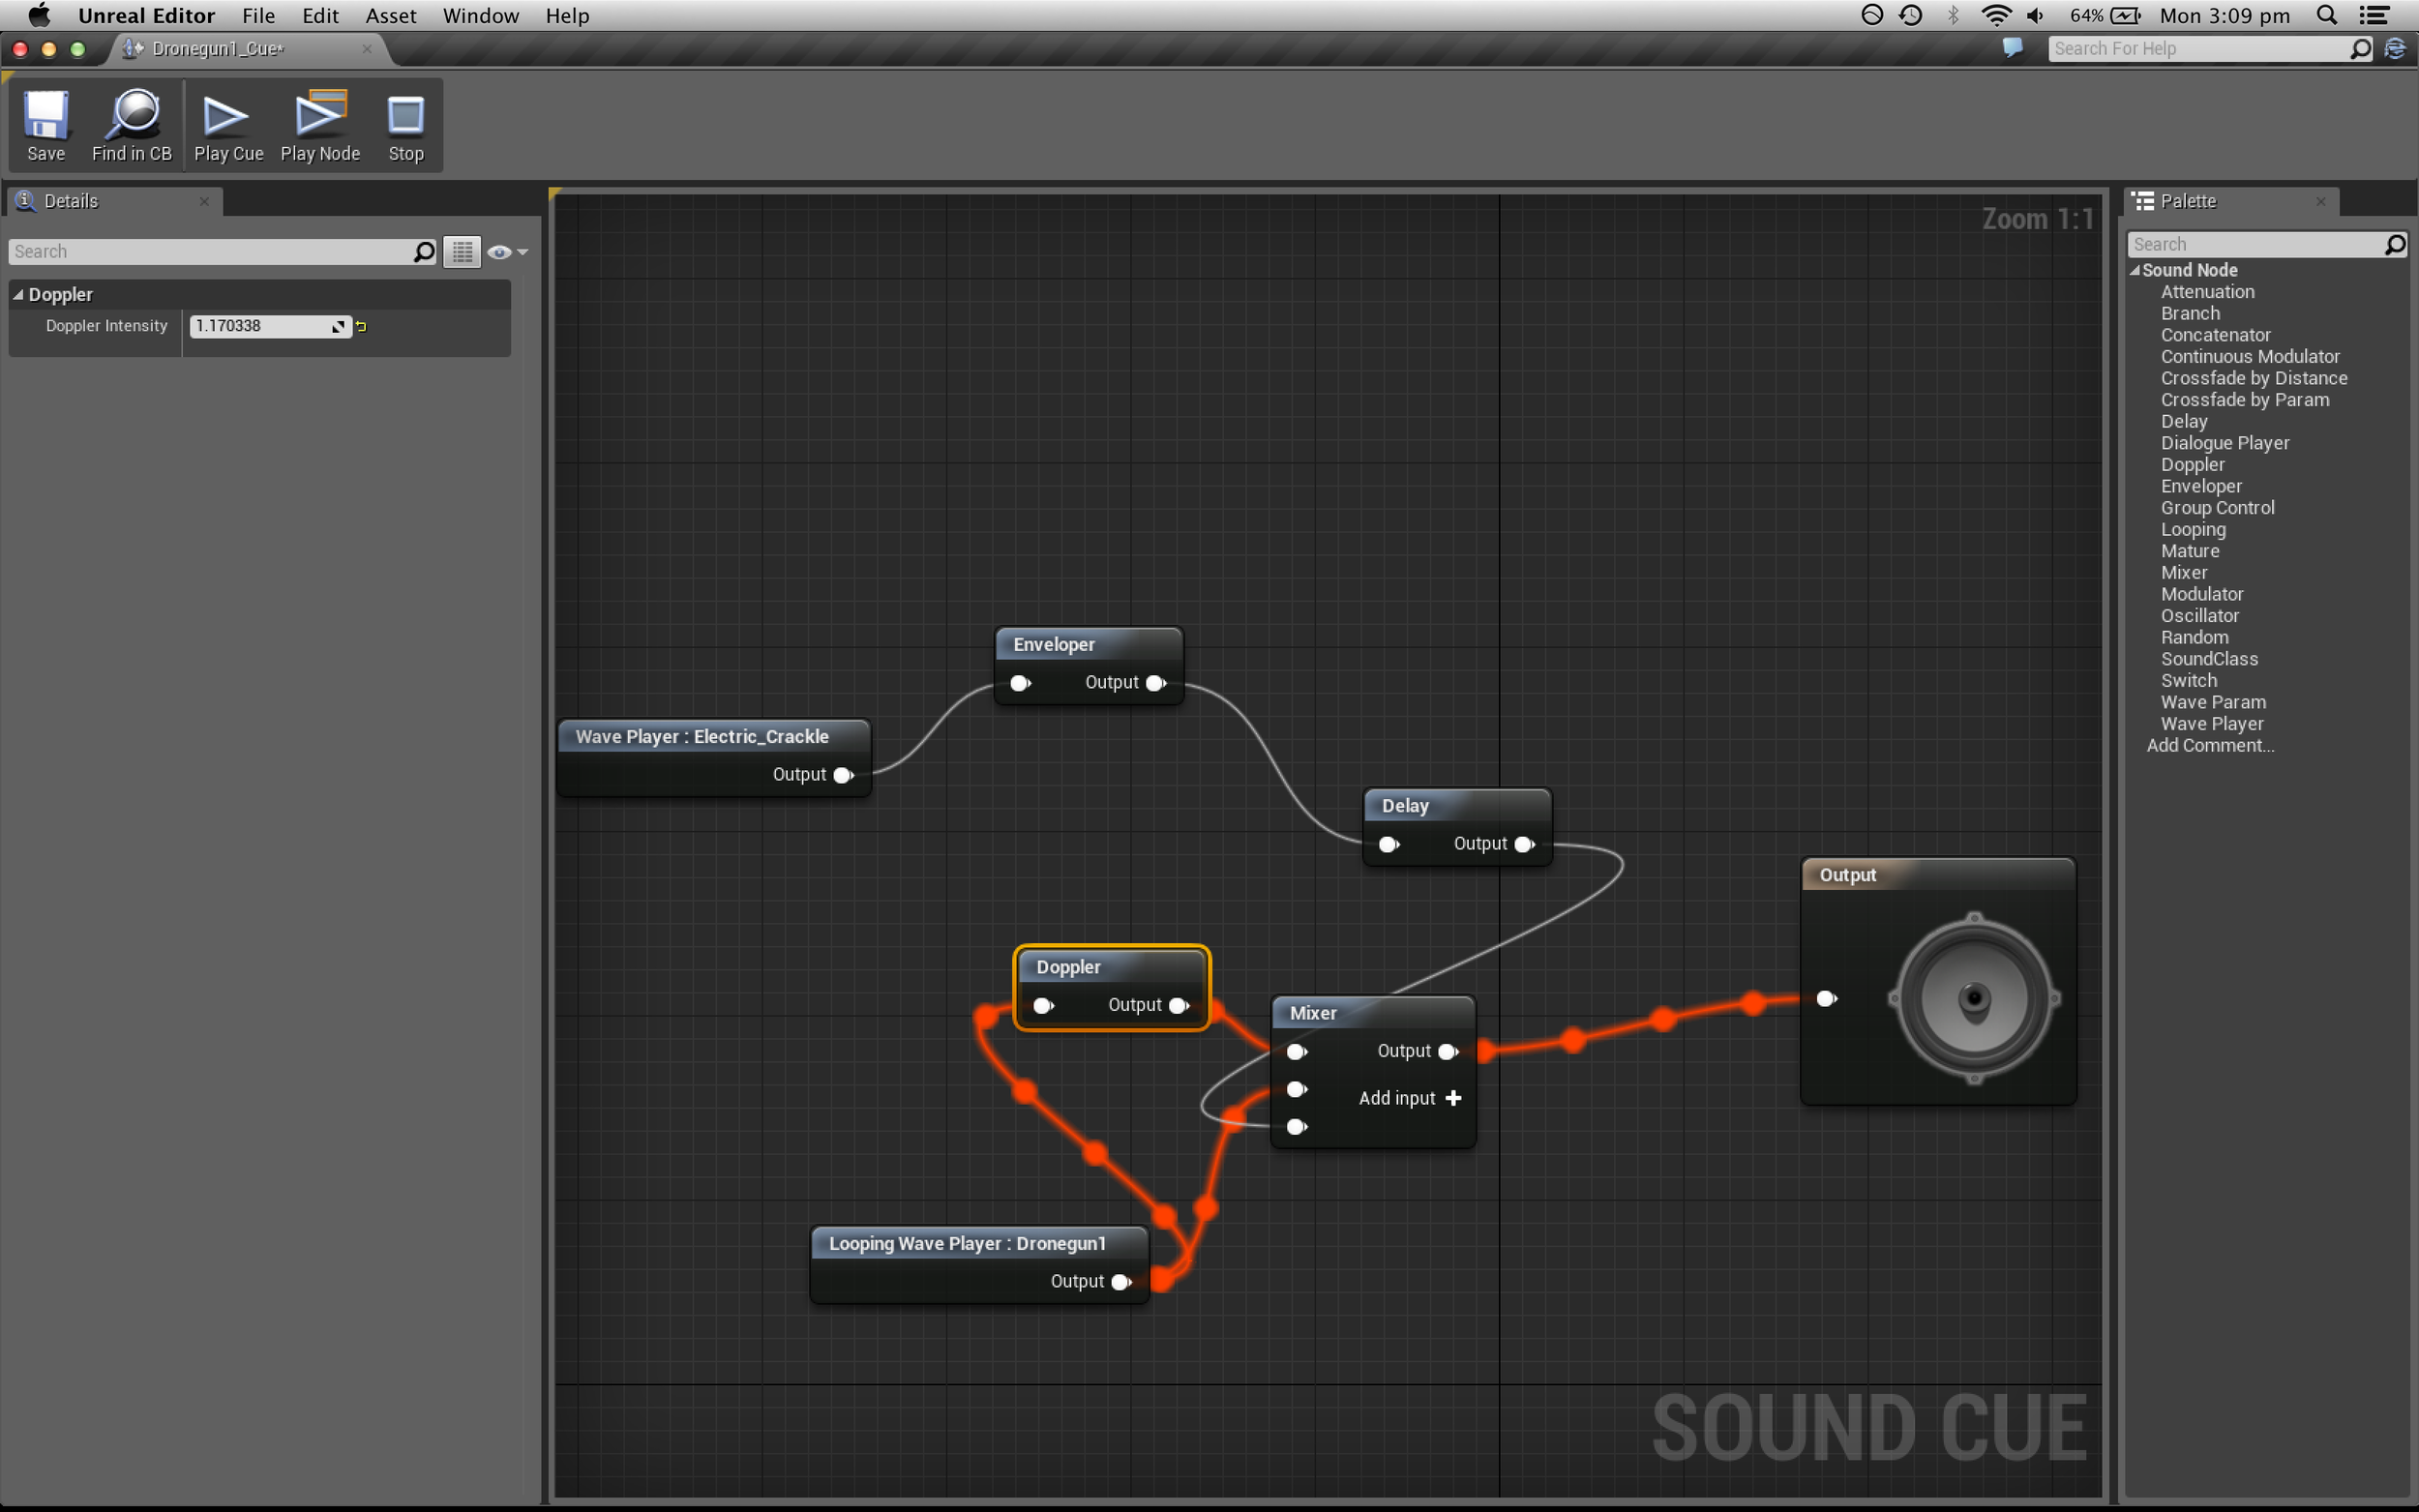The width and height of the screenshot is (2419, 1512).
Task: Select Crossfade by Distance in Palette
Action: [x=2253, y=378]
